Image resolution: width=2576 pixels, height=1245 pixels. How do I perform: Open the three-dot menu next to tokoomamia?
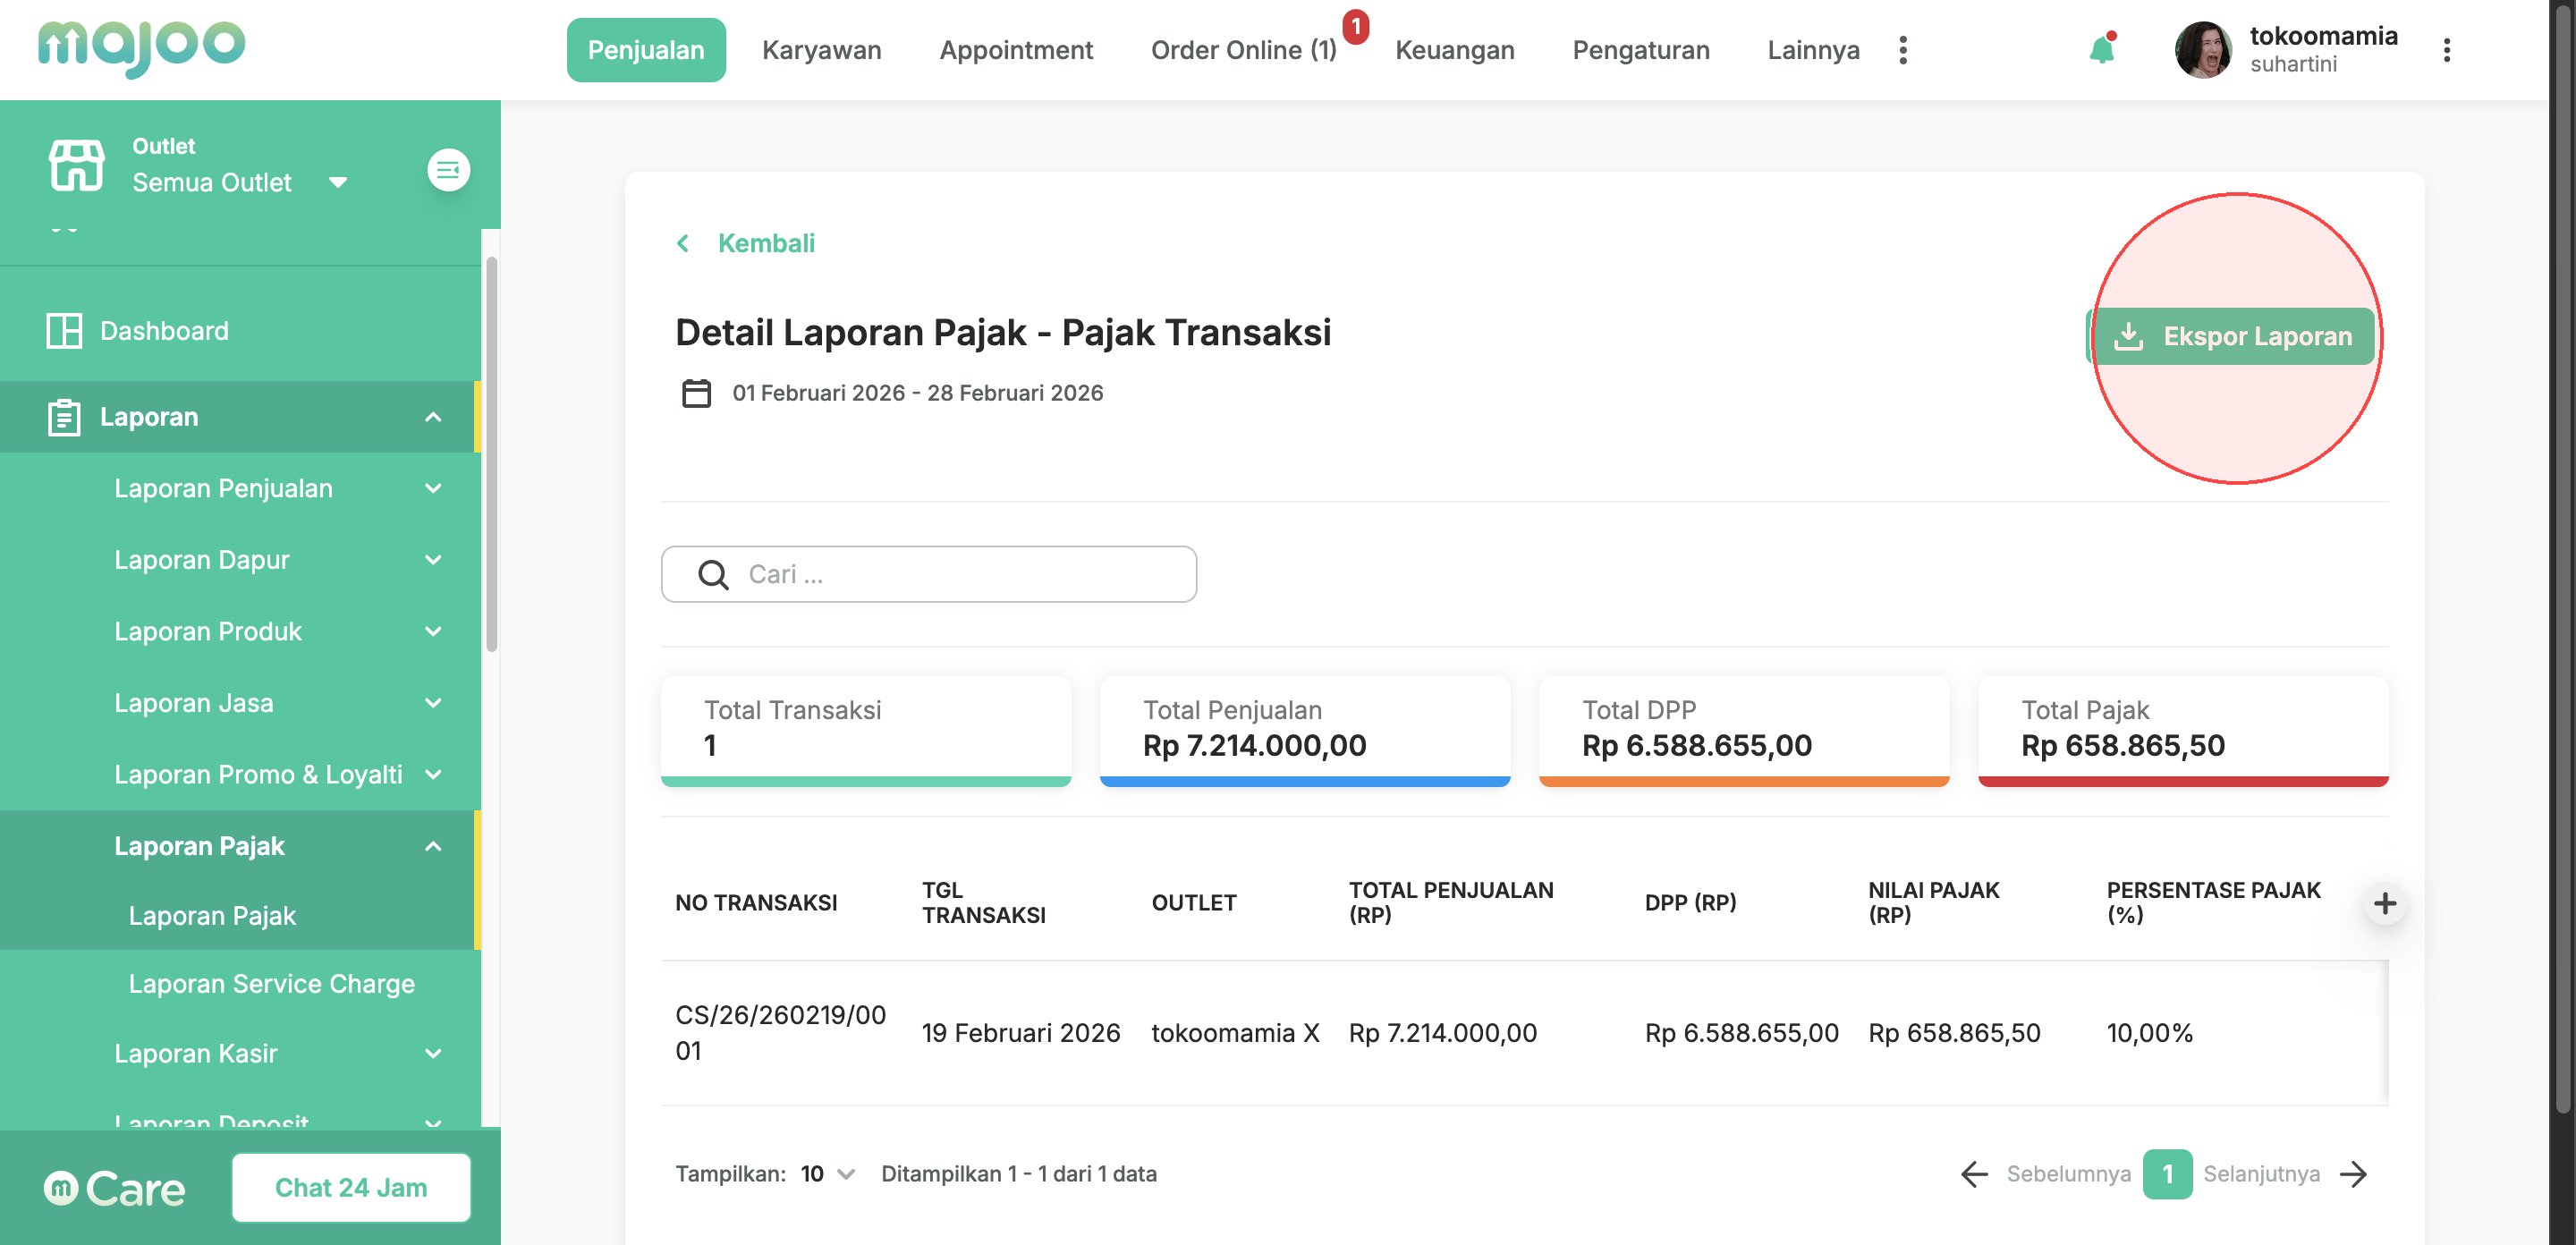pos(2446,50)
